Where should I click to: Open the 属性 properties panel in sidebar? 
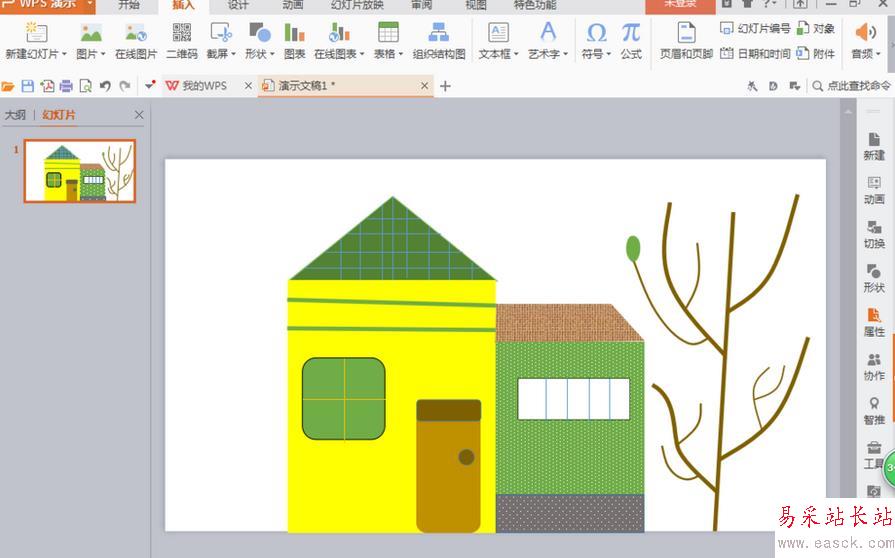874,323
